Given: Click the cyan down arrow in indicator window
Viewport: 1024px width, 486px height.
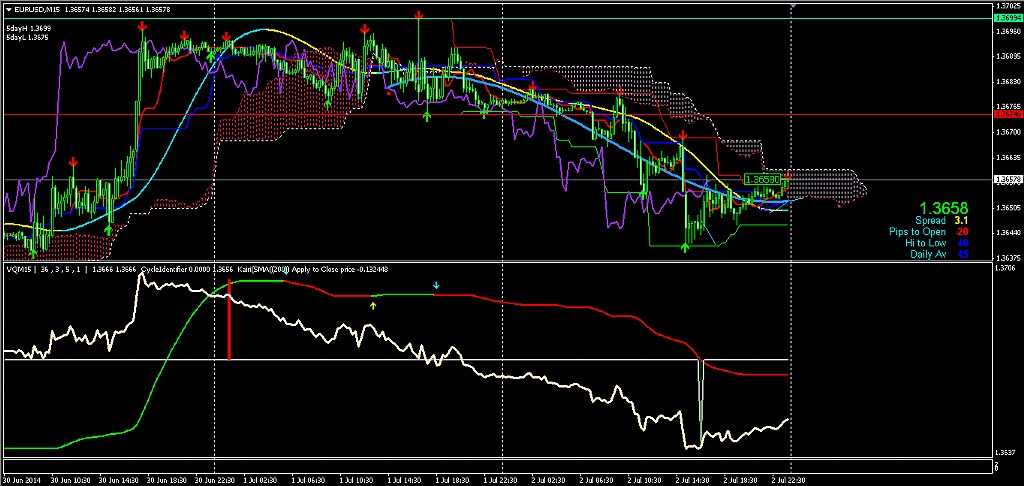Looking at the screenshot, I should pyautogui.click(x=435, y=287).
